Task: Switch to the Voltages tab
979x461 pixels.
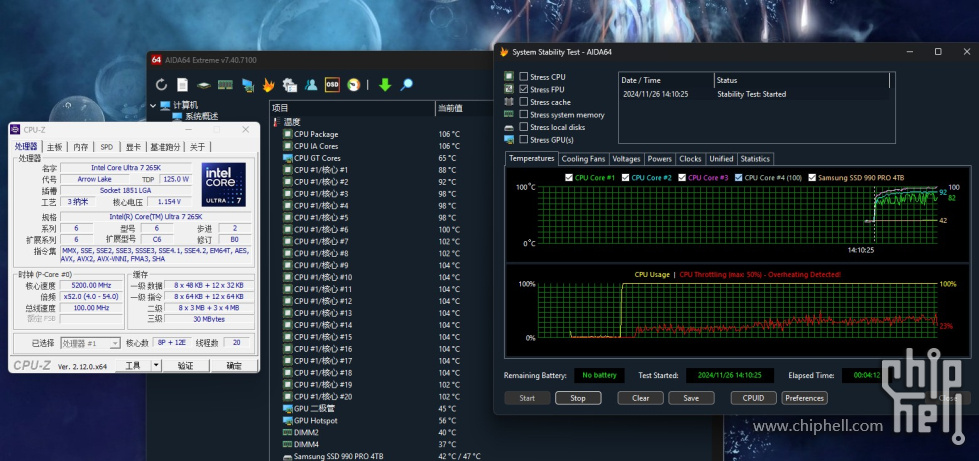Action: tap(626, 159)
